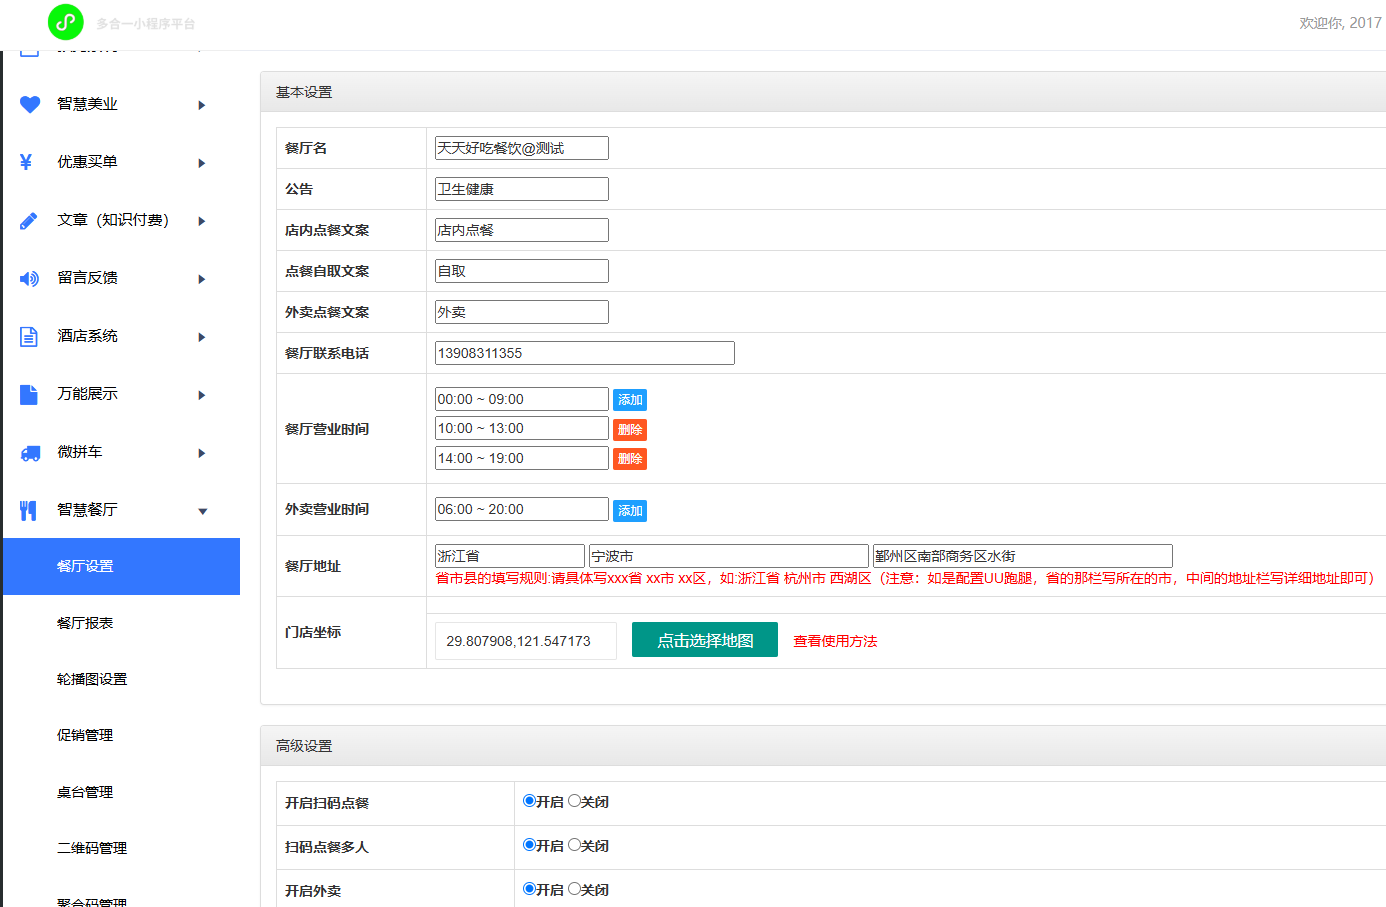The width and height of the screenshot is (1386, 907).
Task: Delete the 14:00 ~ 19:00 business hours
Action: pyautogui.click(x=630, y=459)
